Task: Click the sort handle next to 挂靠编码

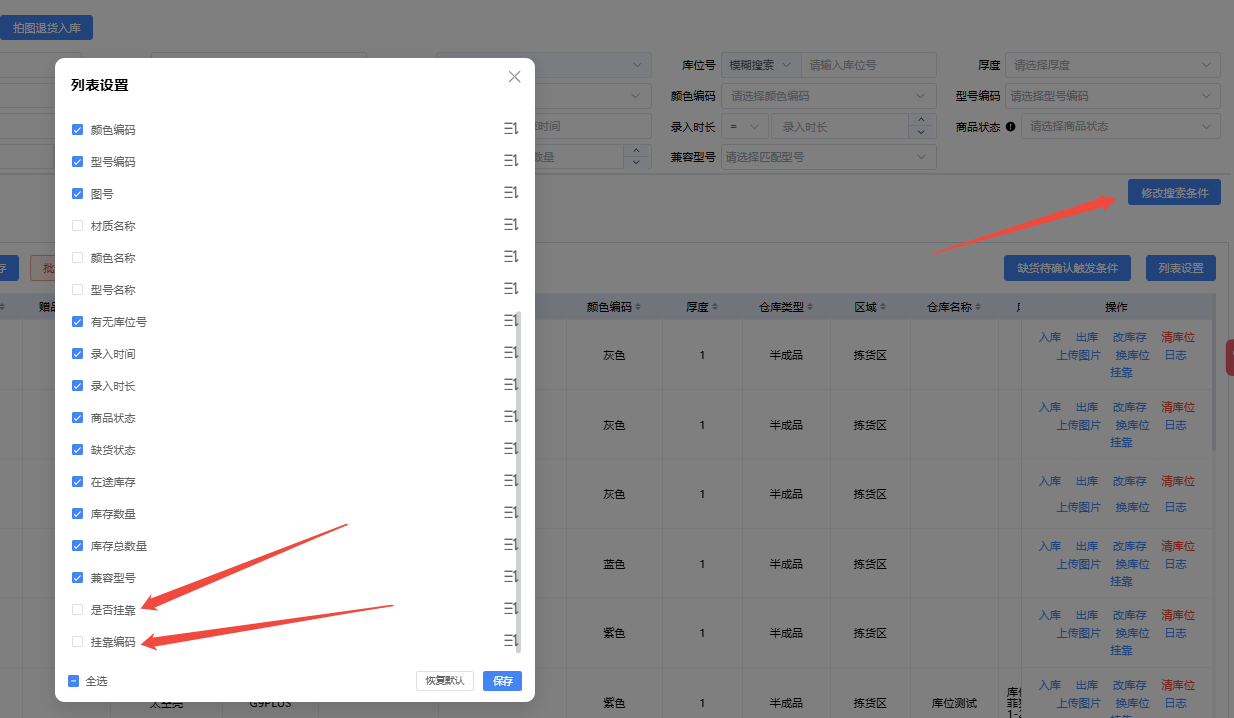Action: (x=510, y=641)
